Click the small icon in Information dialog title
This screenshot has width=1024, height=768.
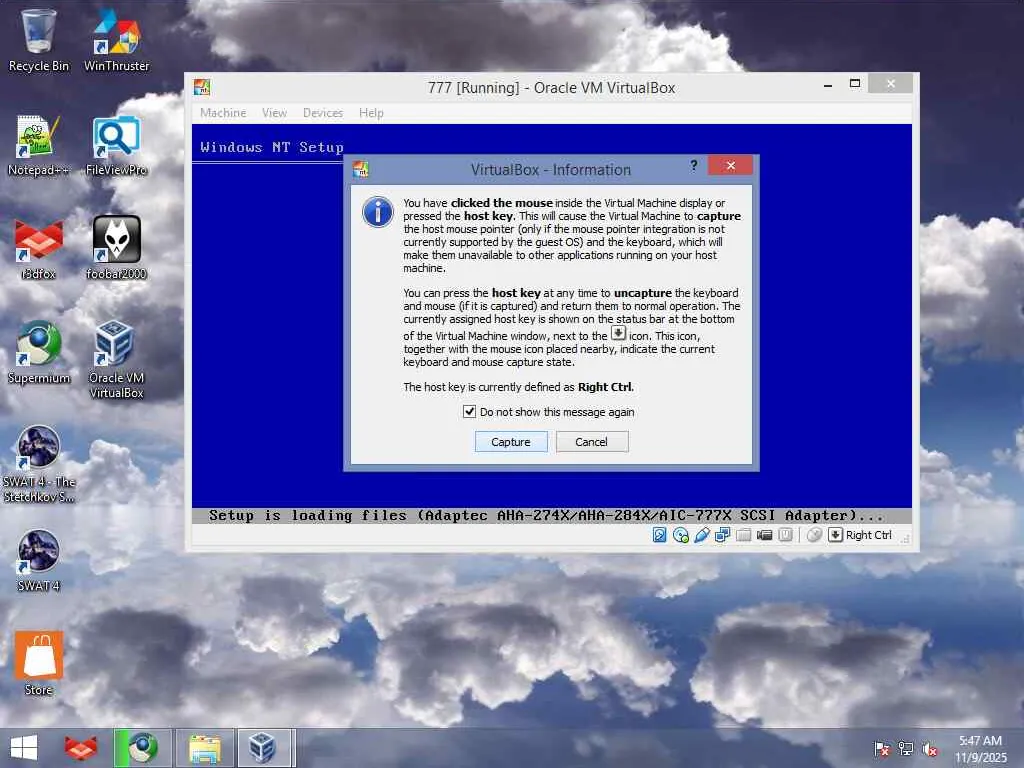click(x=360, y=170)
